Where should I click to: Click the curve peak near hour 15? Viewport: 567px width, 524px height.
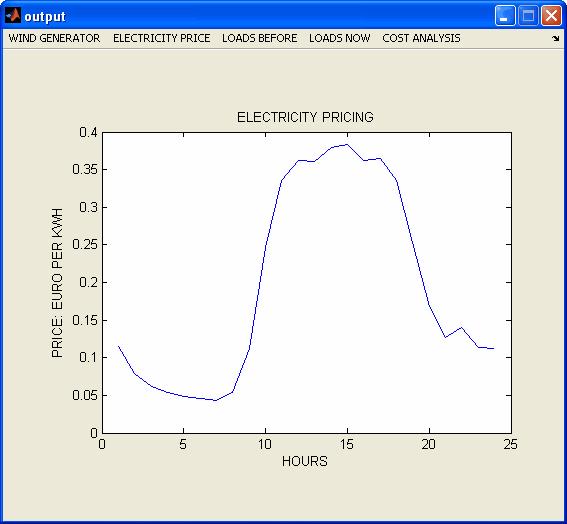(347, 145)
